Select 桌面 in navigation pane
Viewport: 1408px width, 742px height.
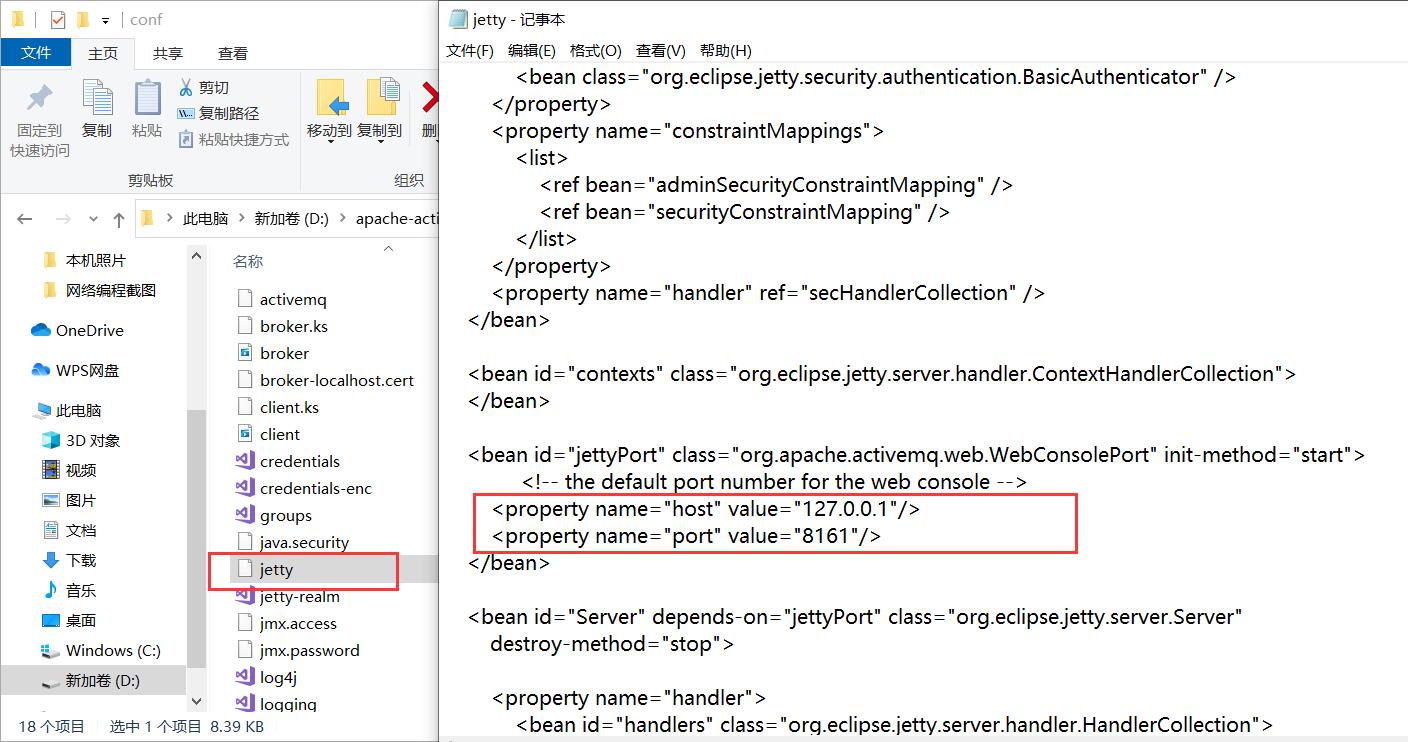(x=69, y=620)
